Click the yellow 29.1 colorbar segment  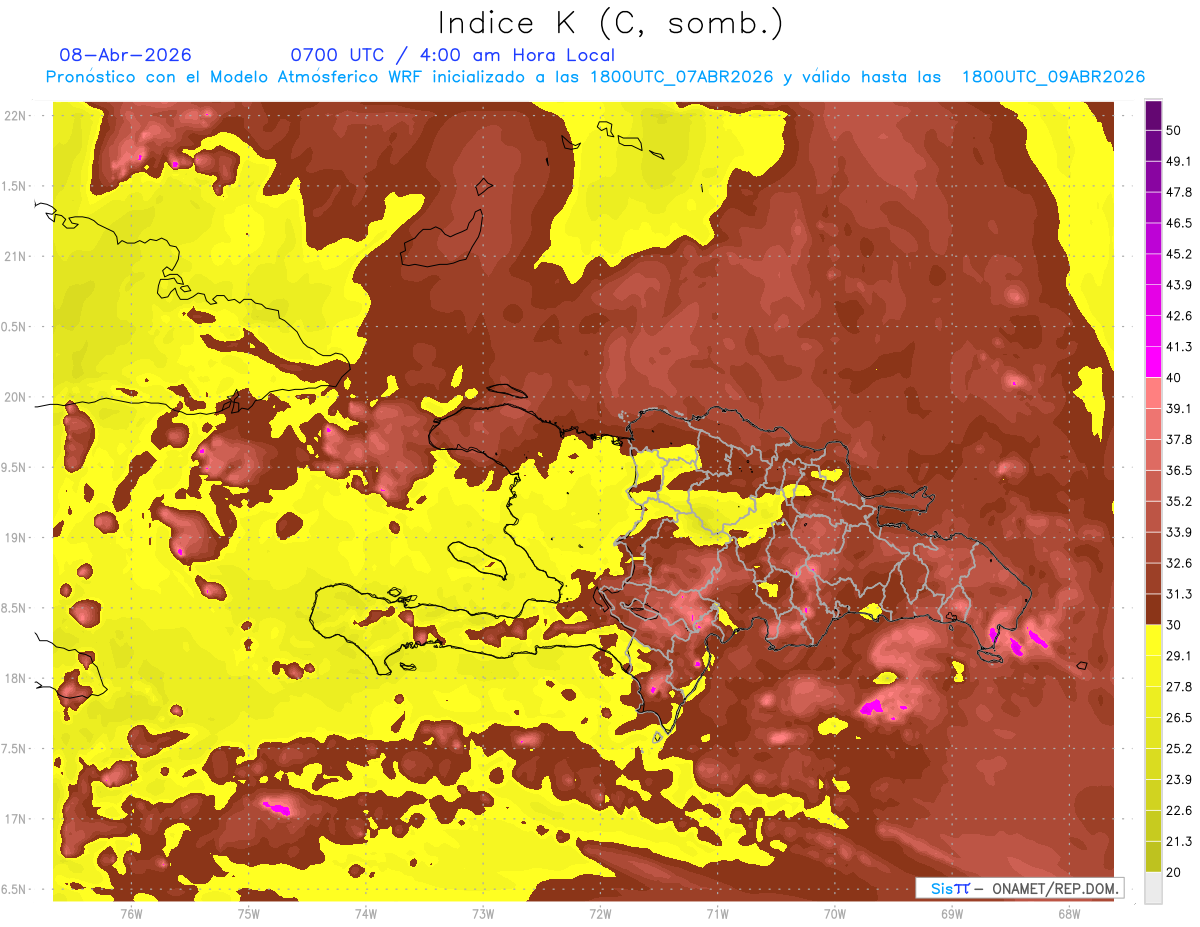pos(1153,640)
